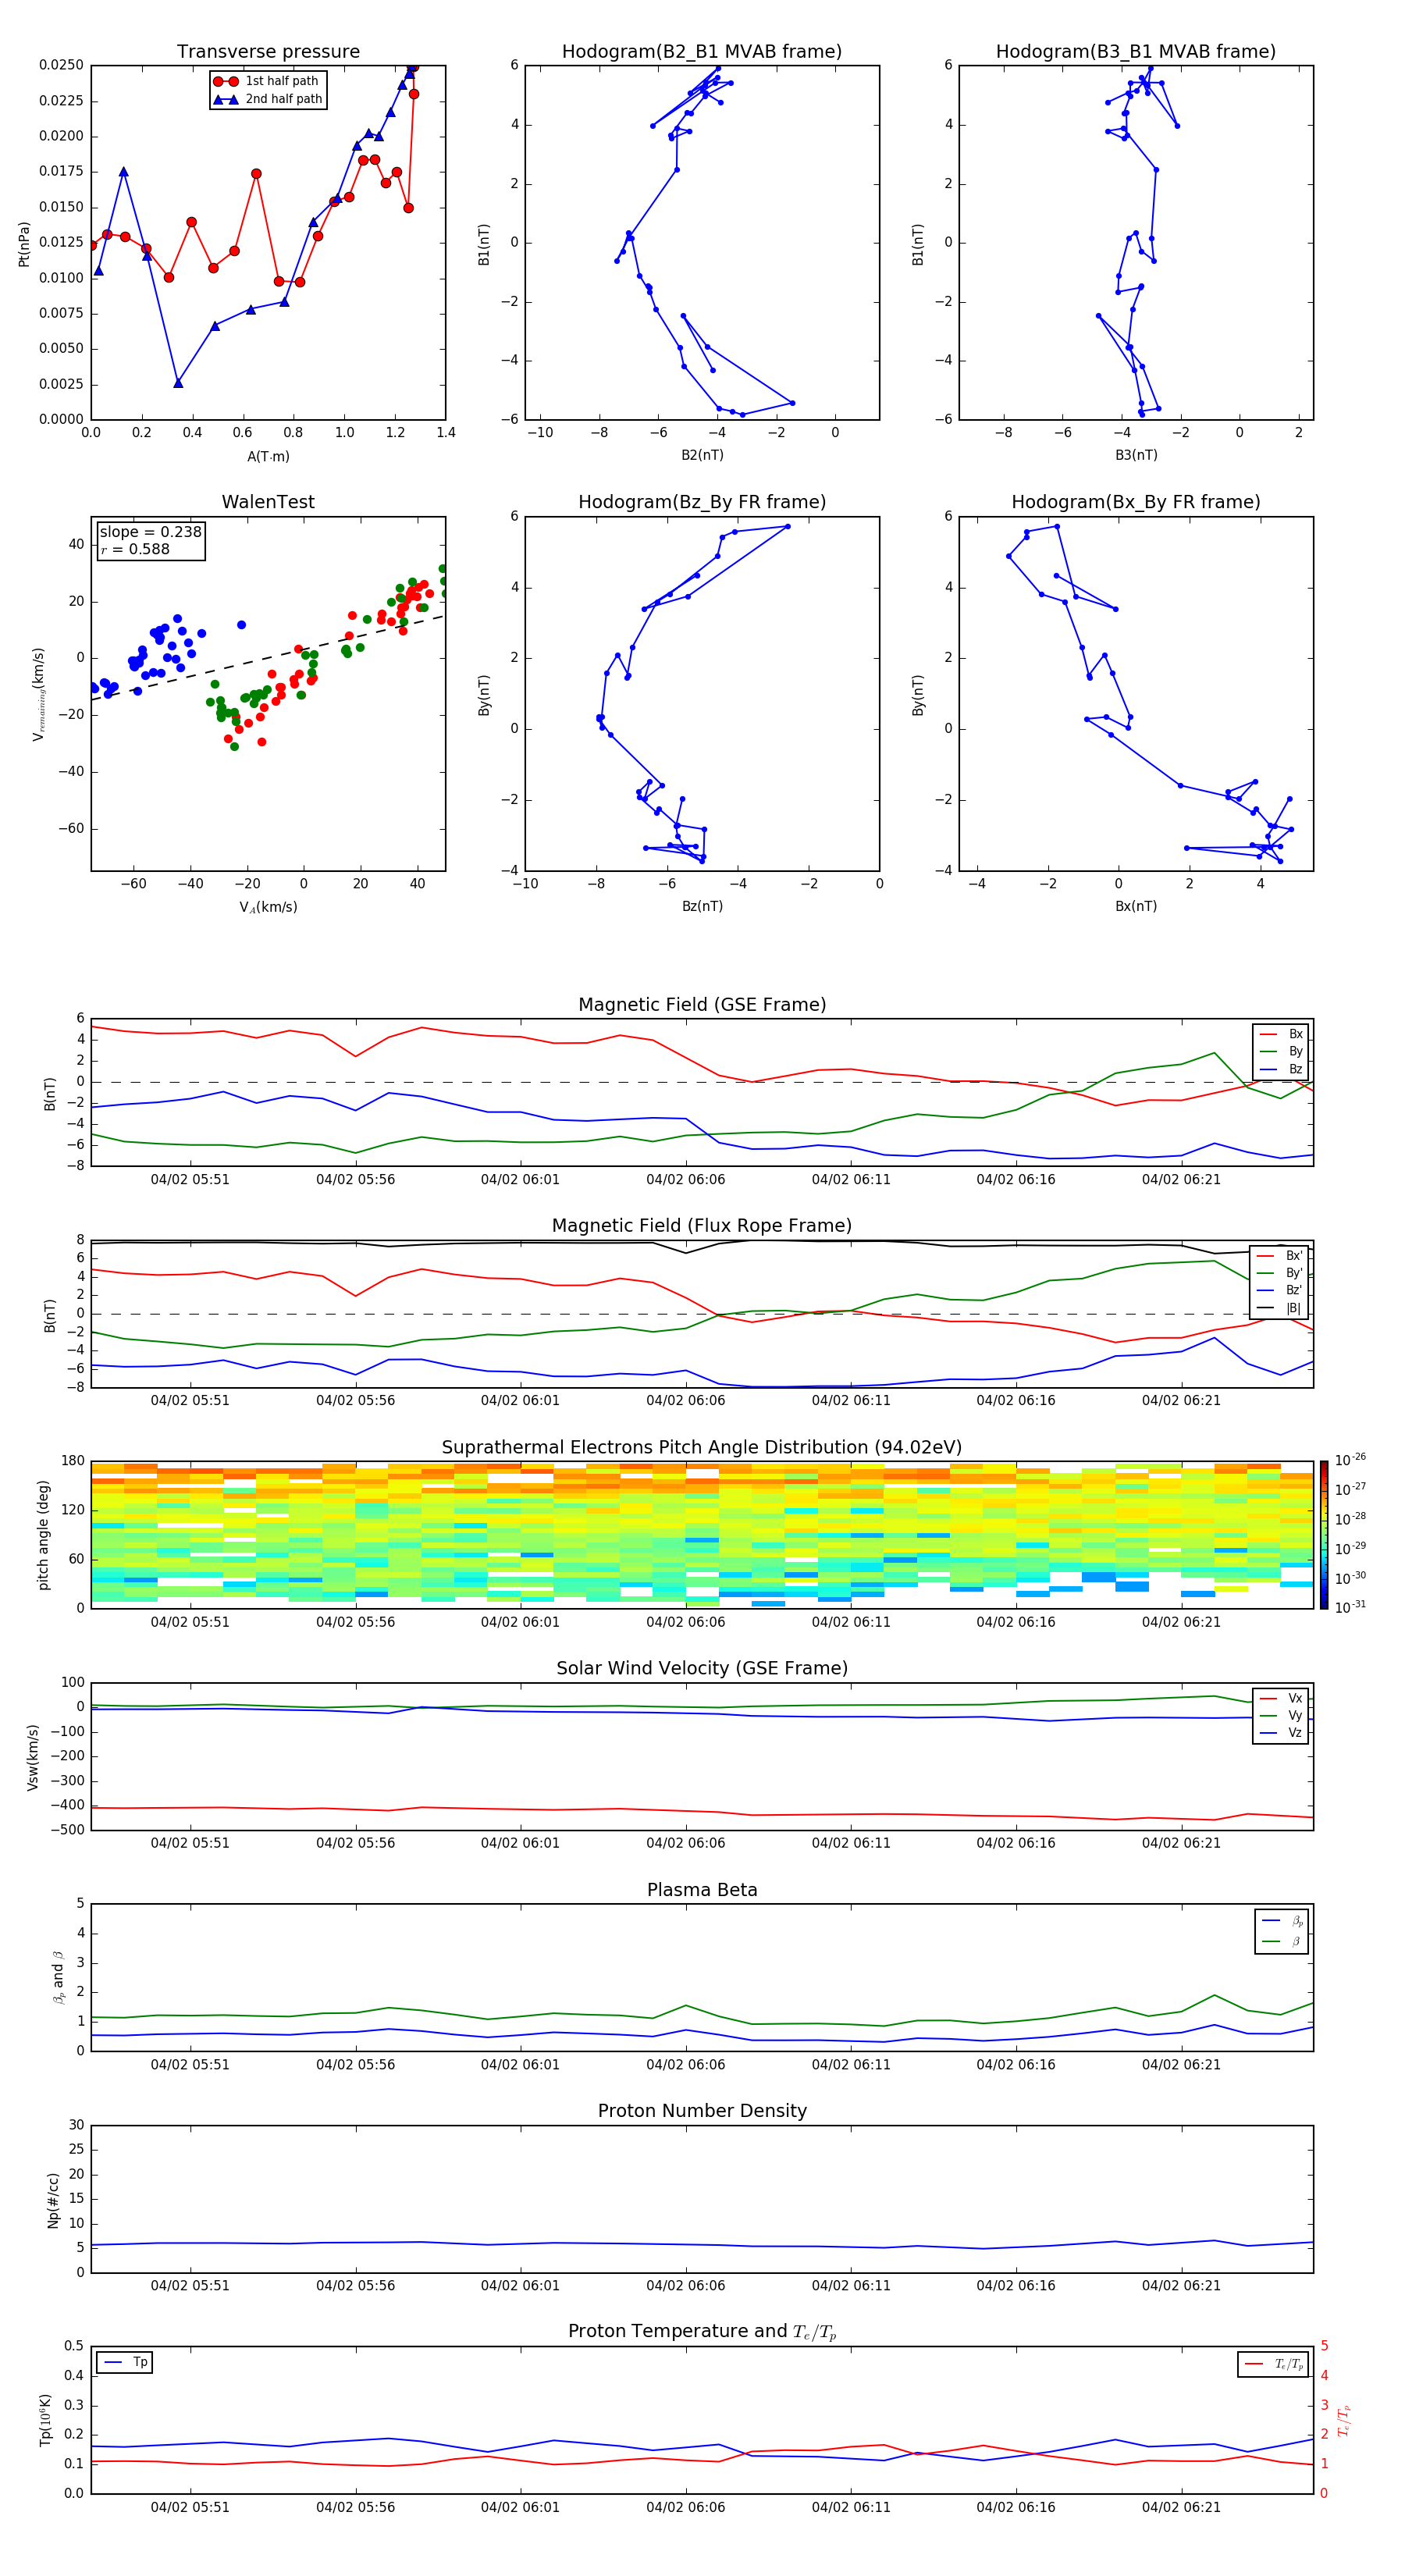Click the Te/Tp legend box in temperature plot
The width and height of the screenshot is (1405, 2576).
pos(1273,2365)
